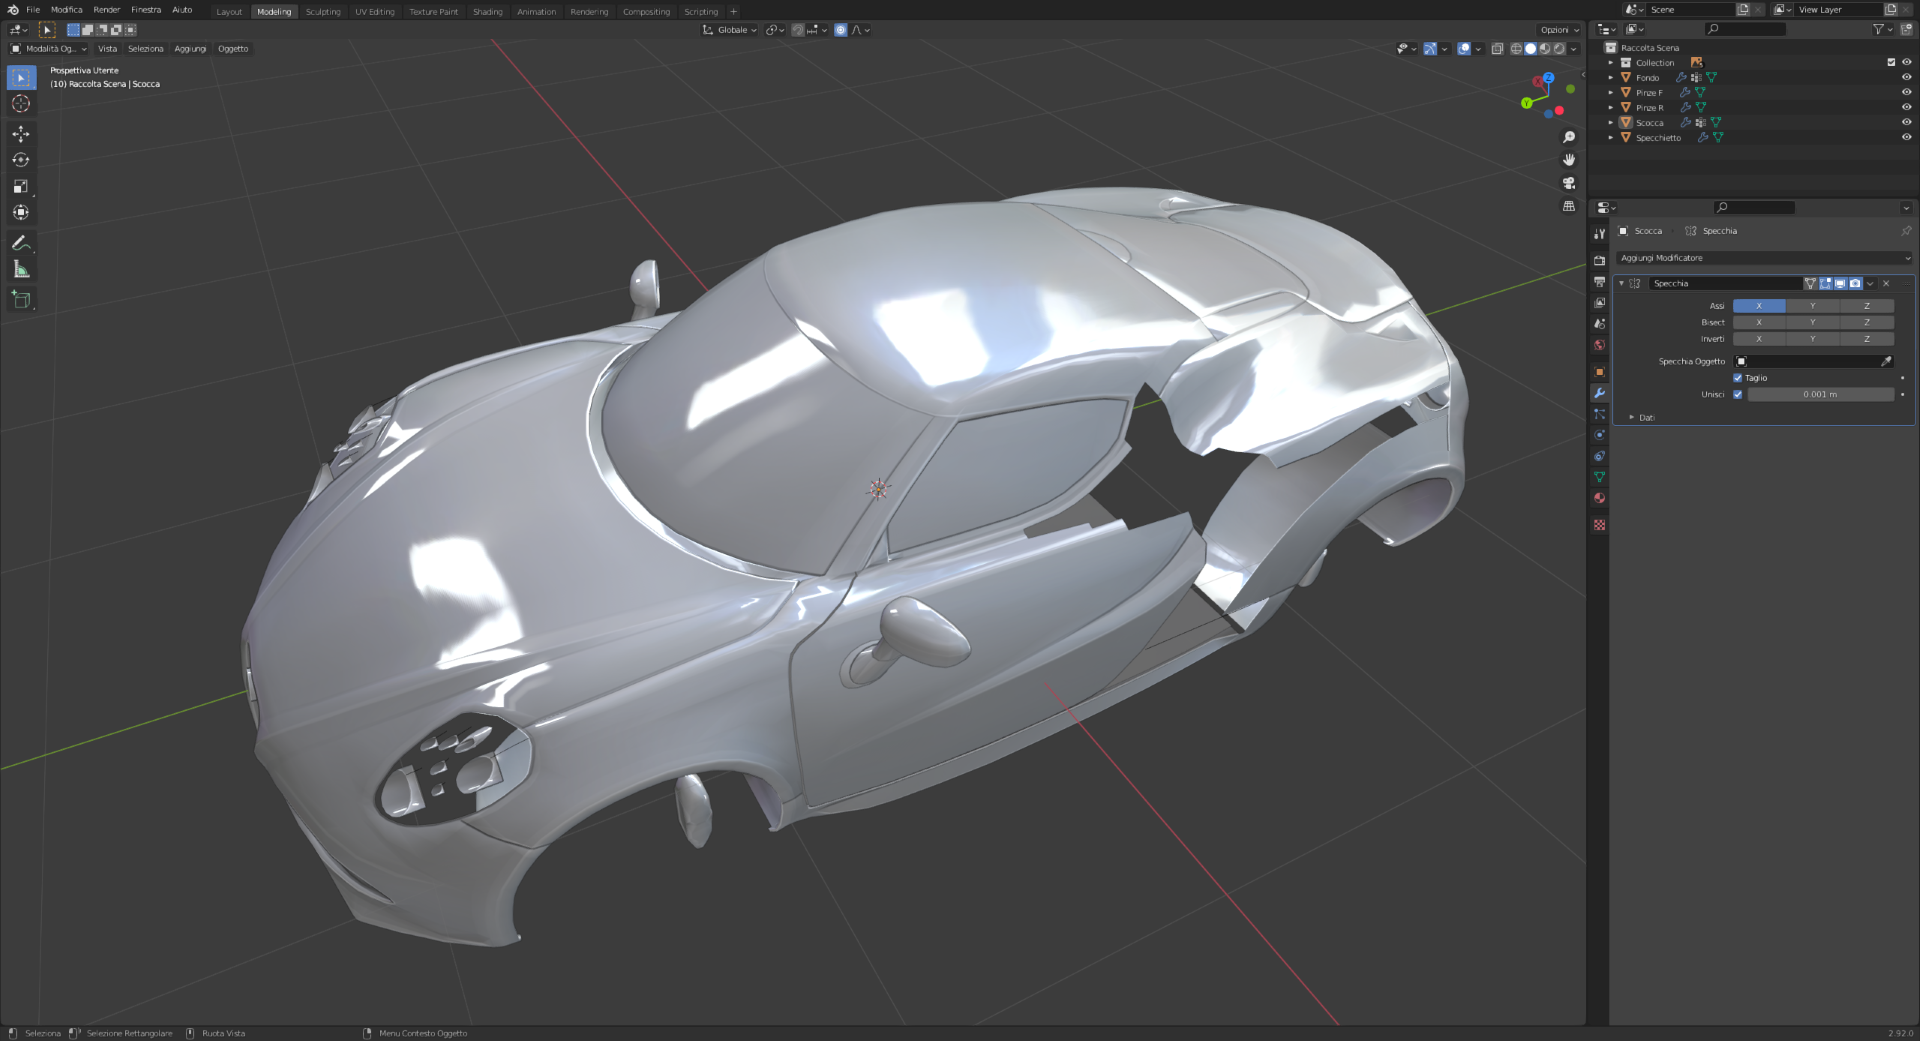
Task: Expand the Scocca tree row
Action: pyautogui.click(x=1611, y=122)
